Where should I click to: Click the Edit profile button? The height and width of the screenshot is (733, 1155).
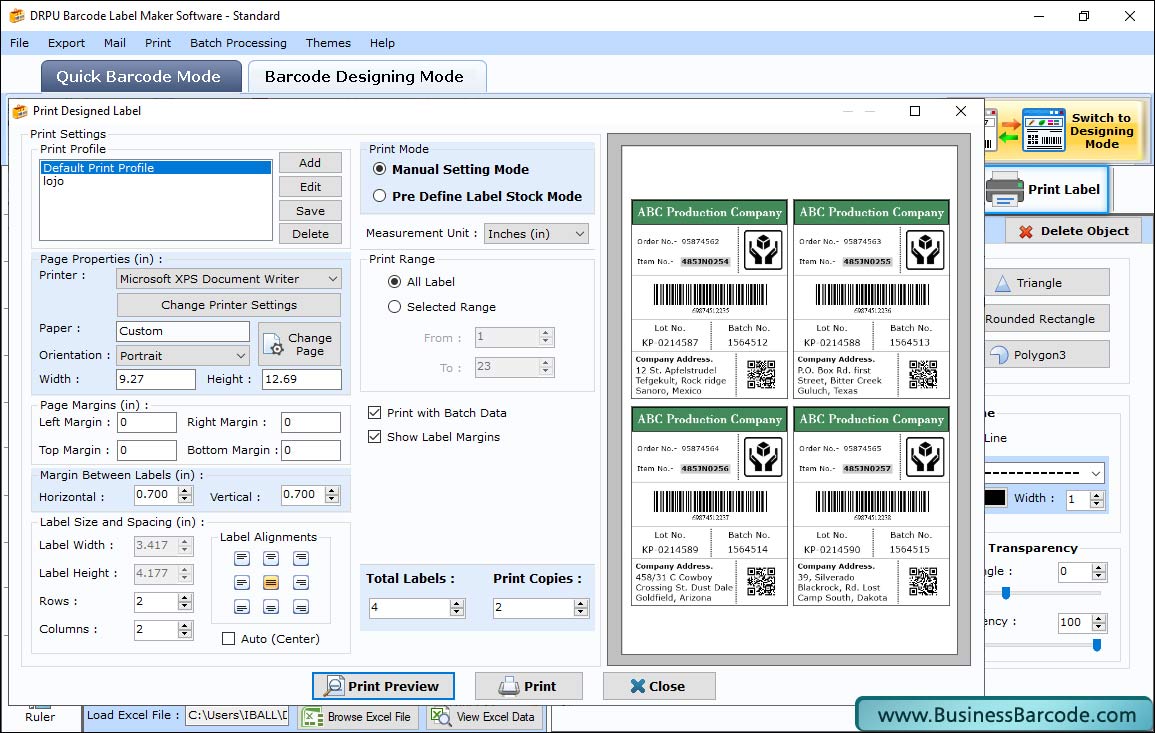(310, 186)
